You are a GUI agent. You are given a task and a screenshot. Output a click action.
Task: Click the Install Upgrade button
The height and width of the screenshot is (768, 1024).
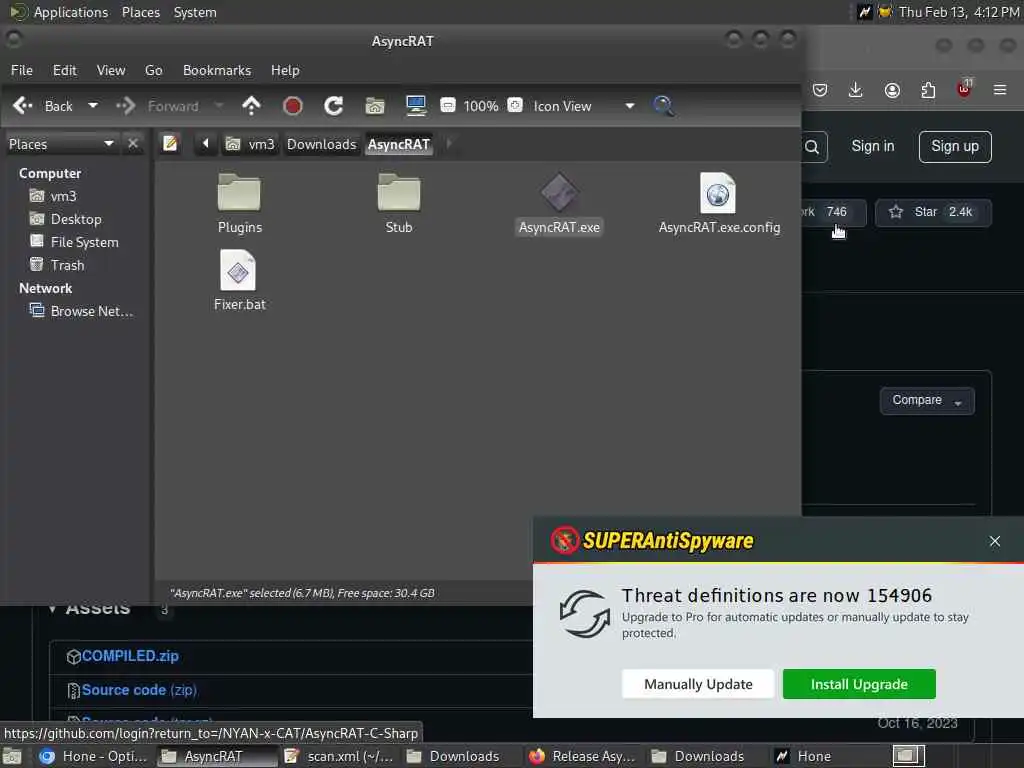(859, 684)
